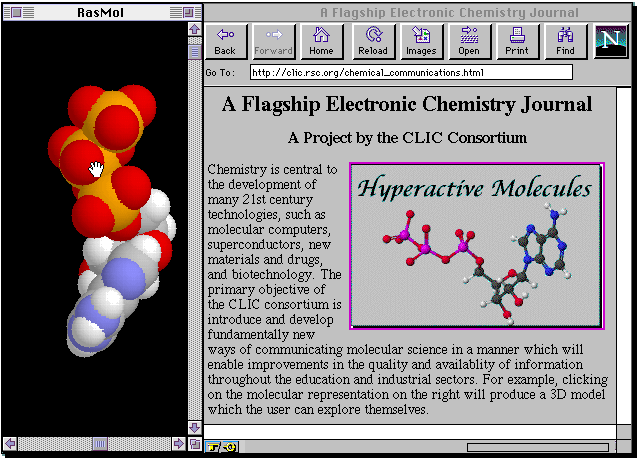
Task: Click the RasMol horizontal scrollbar left arrow
Action: point(10,443)
